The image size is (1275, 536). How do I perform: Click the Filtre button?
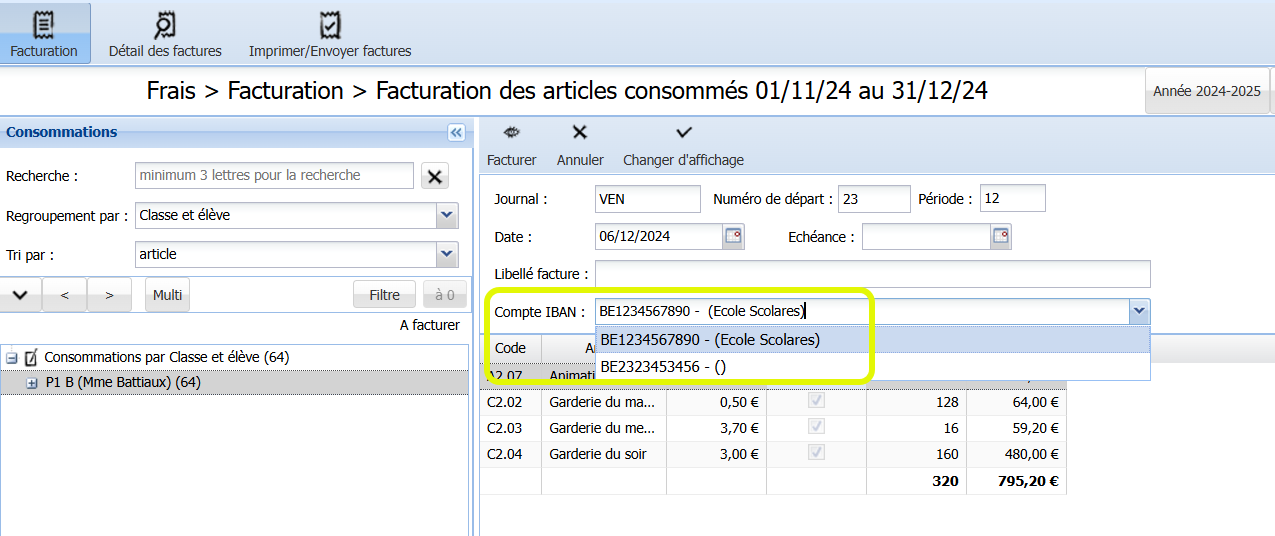pos(384,295)
